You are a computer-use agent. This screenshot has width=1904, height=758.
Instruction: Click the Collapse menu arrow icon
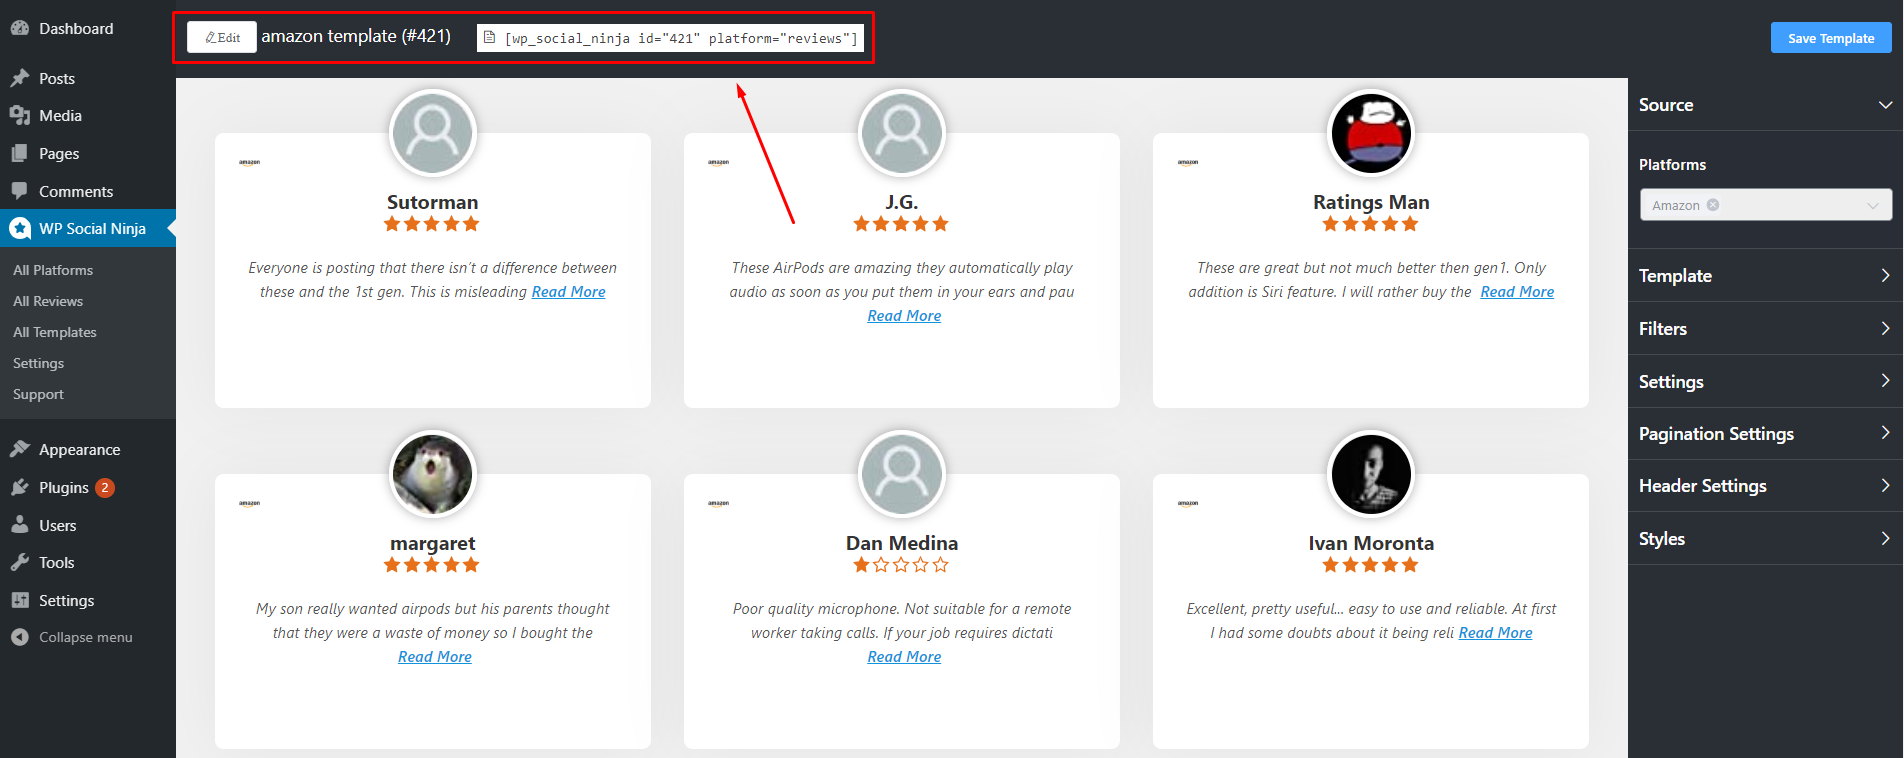click(19, 637)
